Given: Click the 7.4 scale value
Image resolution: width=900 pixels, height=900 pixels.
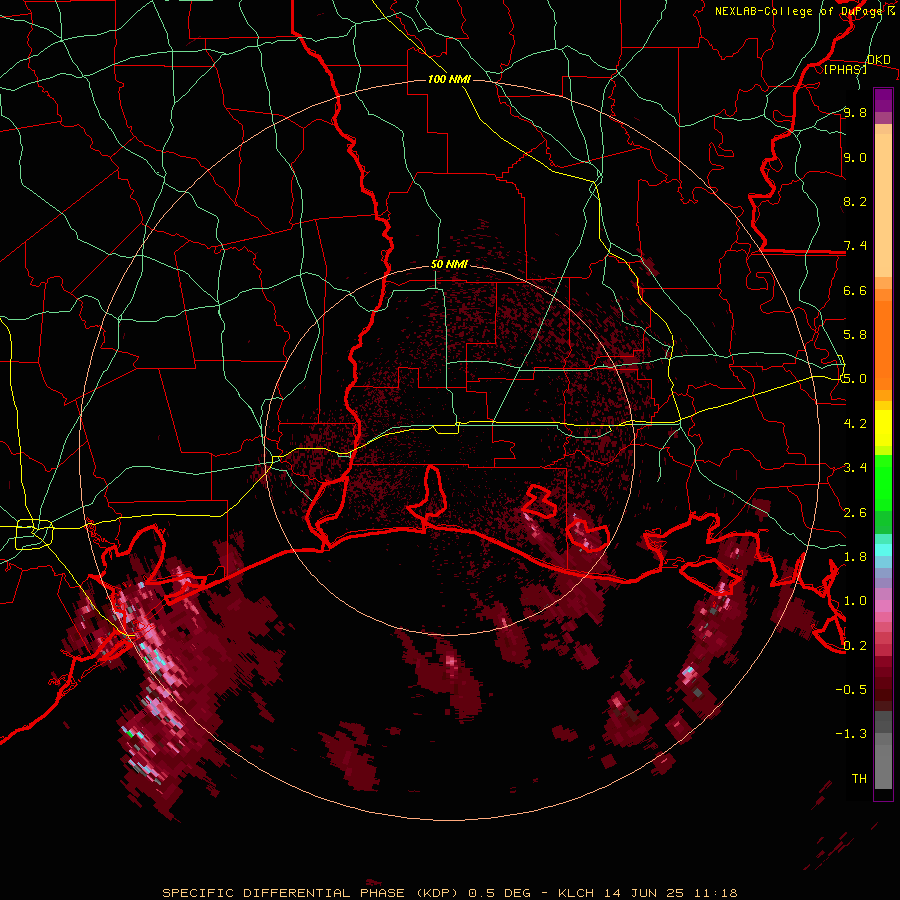Looking at the screenshot, I should pyautogui.click(x=855, y=246).
